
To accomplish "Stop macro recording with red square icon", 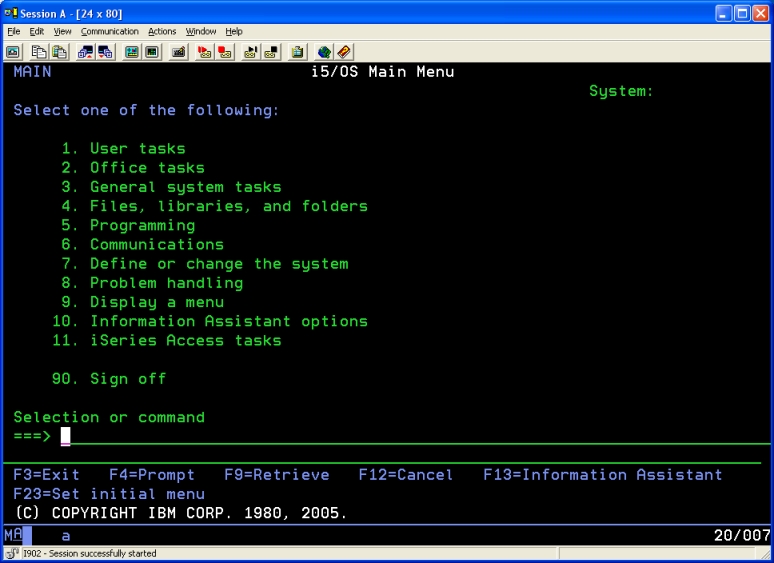I will [x=225, y=52].
